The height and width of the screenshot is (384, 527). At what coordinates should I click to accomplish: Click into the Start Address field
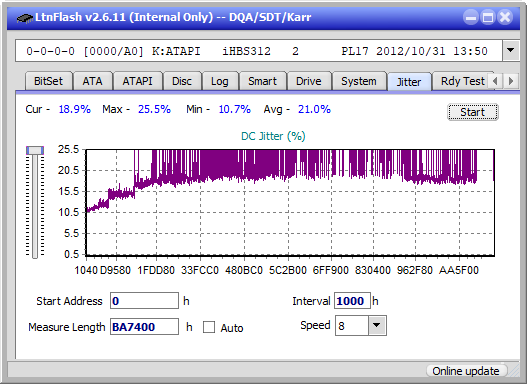coord(145,301)
